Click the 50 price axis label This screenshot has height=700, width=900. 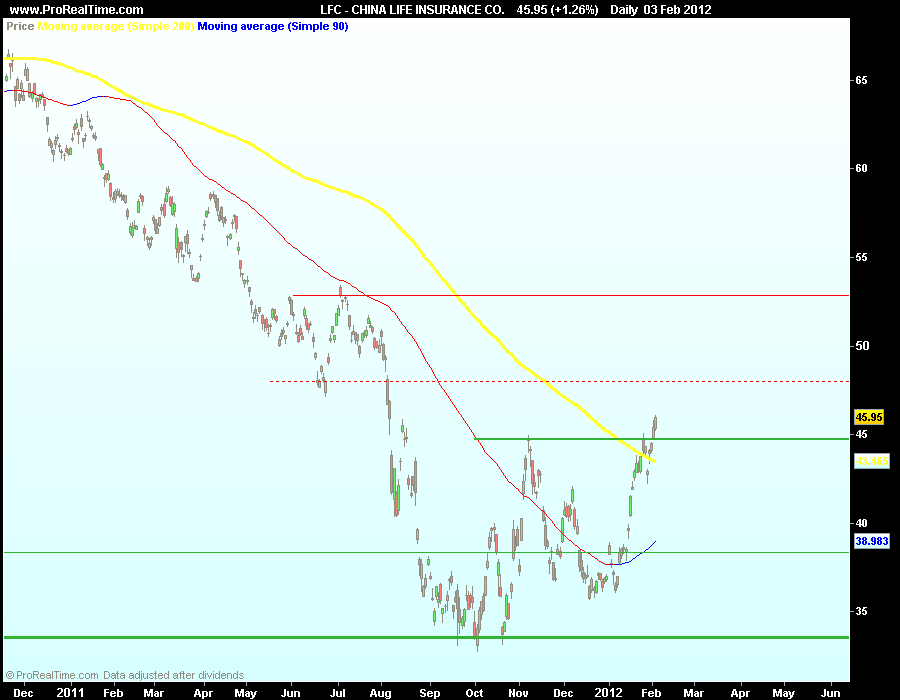pos(861,345)
